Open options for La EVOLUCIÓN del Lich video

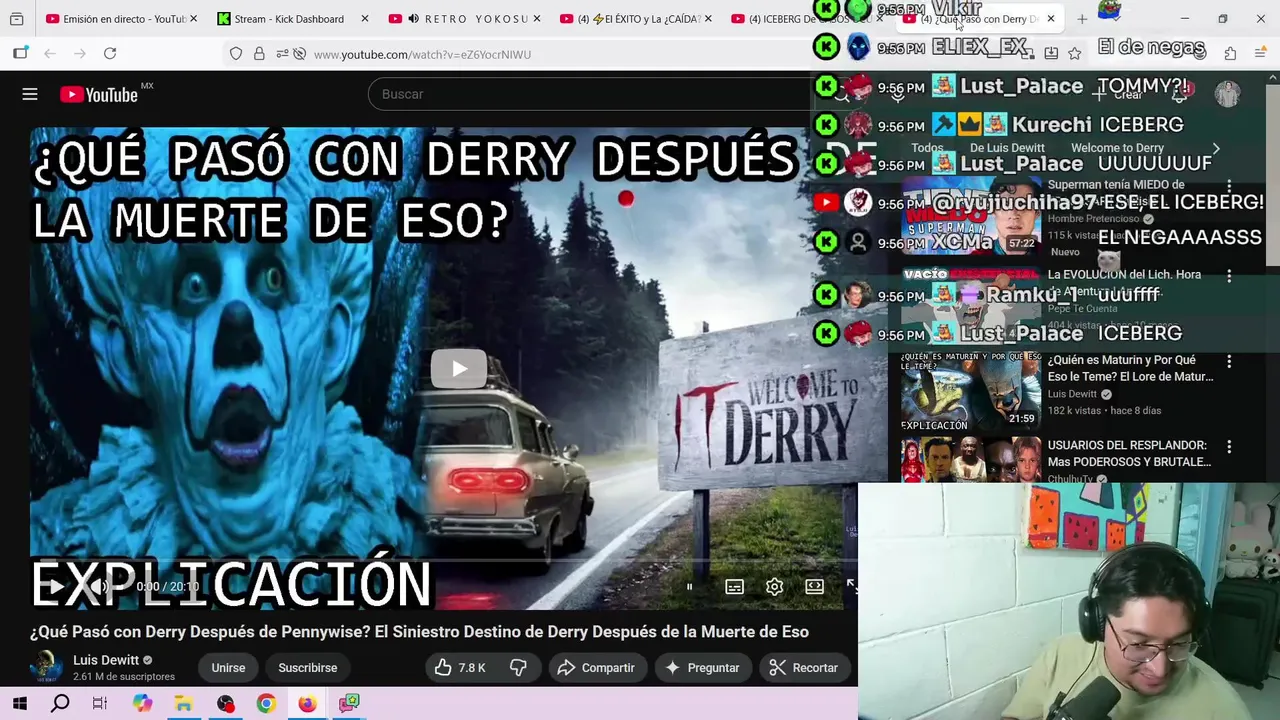[1229, 275]
